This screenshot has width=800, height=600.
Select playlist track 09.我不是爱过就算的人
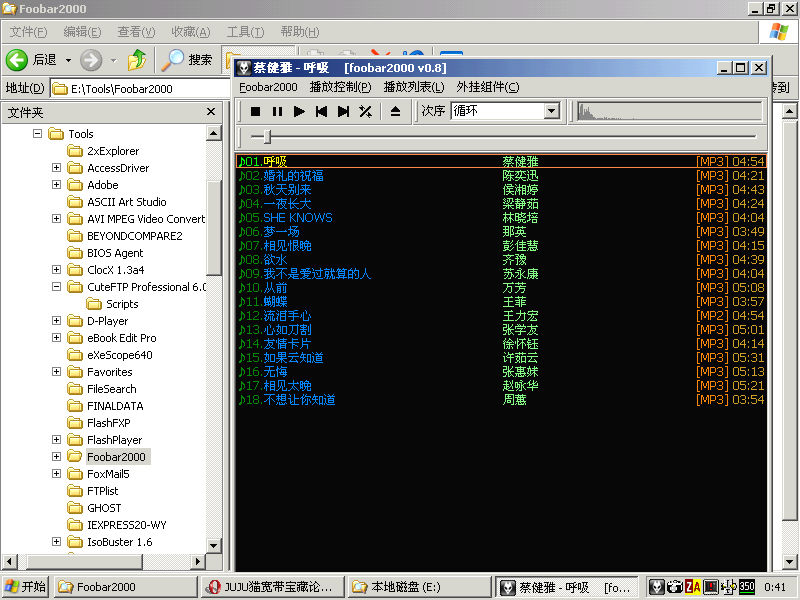(x=502, y=273)
